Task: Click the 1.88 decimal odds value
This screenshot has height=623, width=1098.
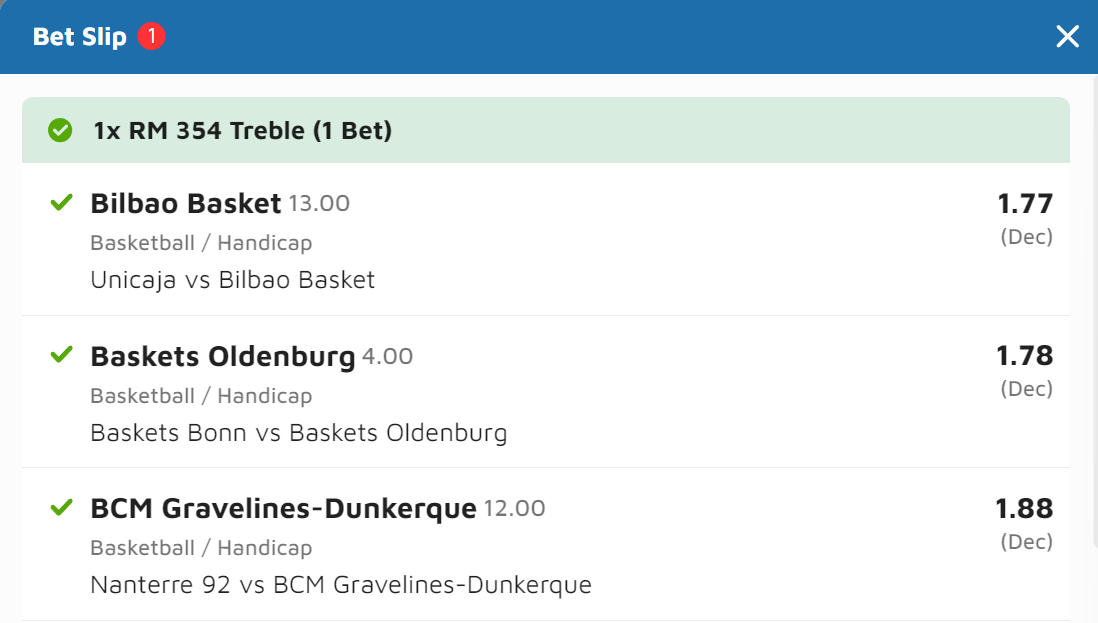Action: coord(1025,509)
